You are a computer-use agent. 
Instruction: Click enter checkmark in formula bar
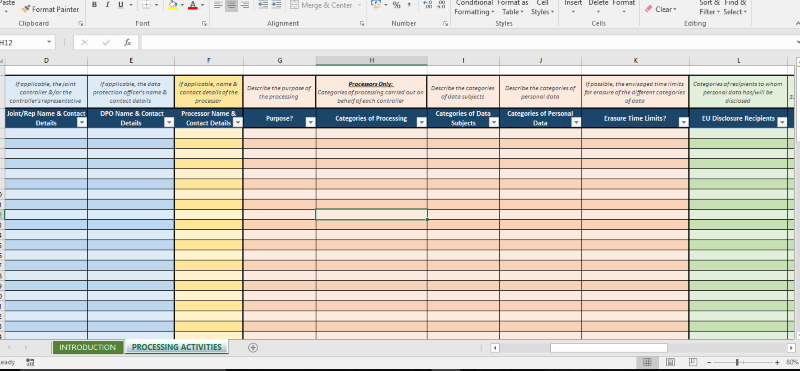coord(106,43)
